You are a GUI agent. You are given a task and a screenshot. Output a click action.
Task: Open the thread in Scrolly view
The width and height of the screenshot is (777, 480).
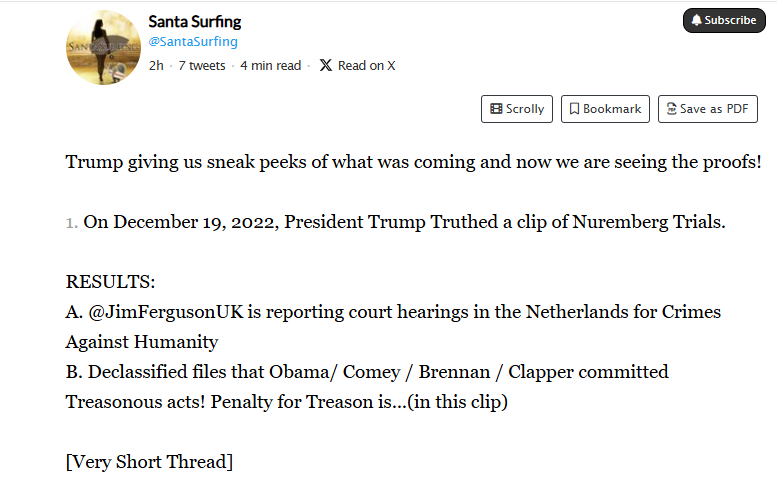pyautogui.click(x=517, y=109)
